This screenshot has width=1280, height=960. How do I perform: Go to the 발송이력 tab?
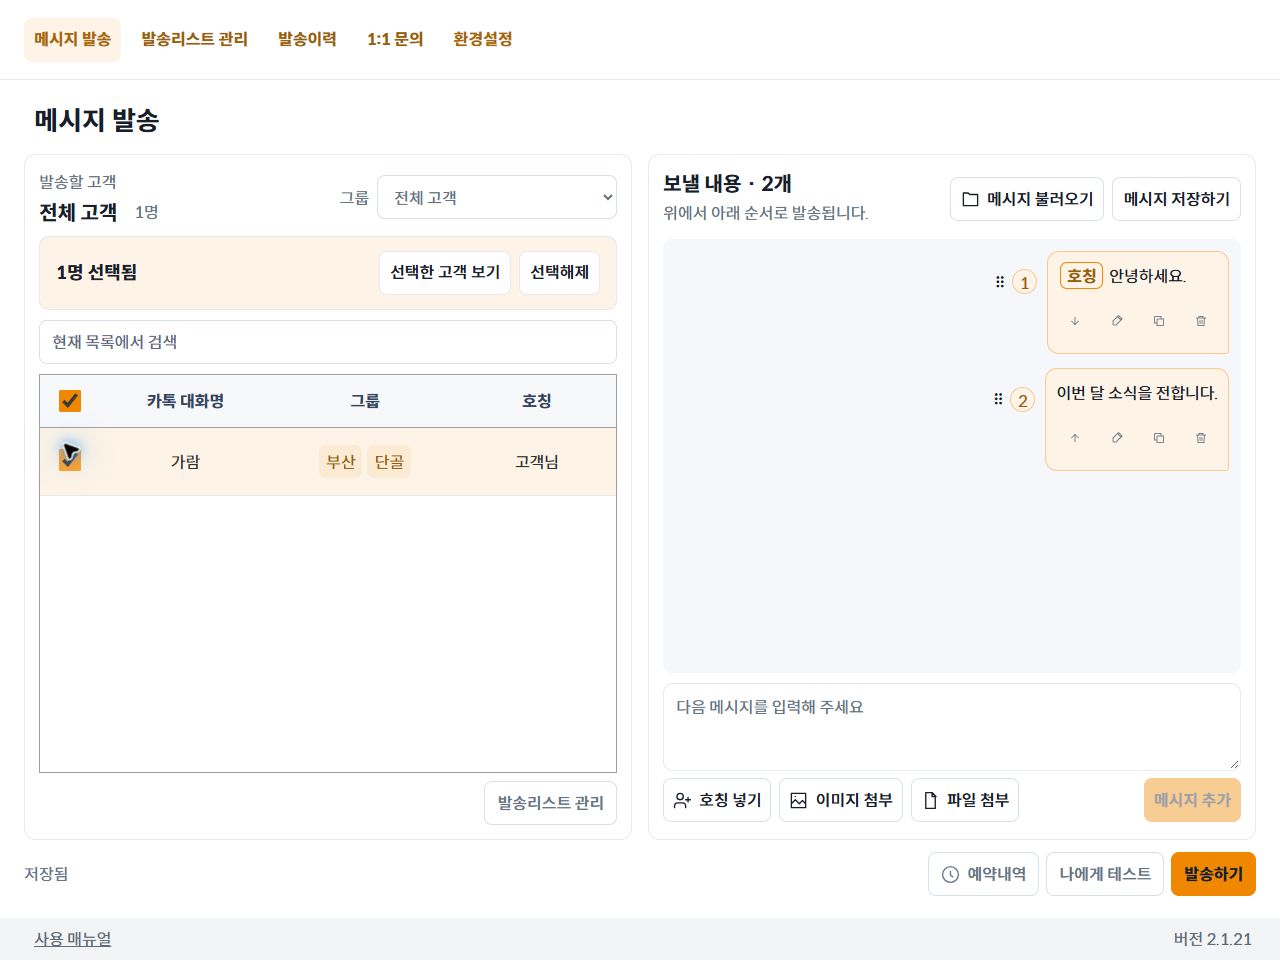click(307, 39)
